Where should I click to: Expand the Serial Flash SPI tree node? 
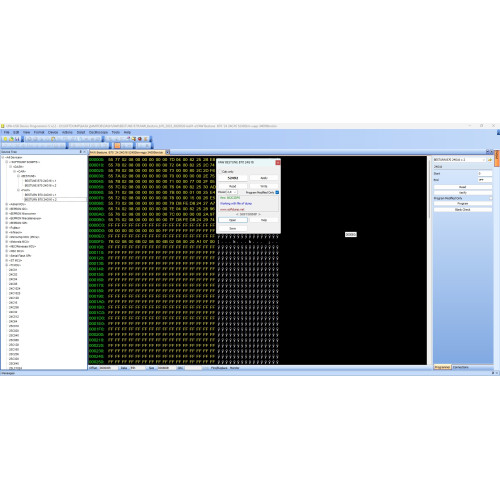coord(7,256)
